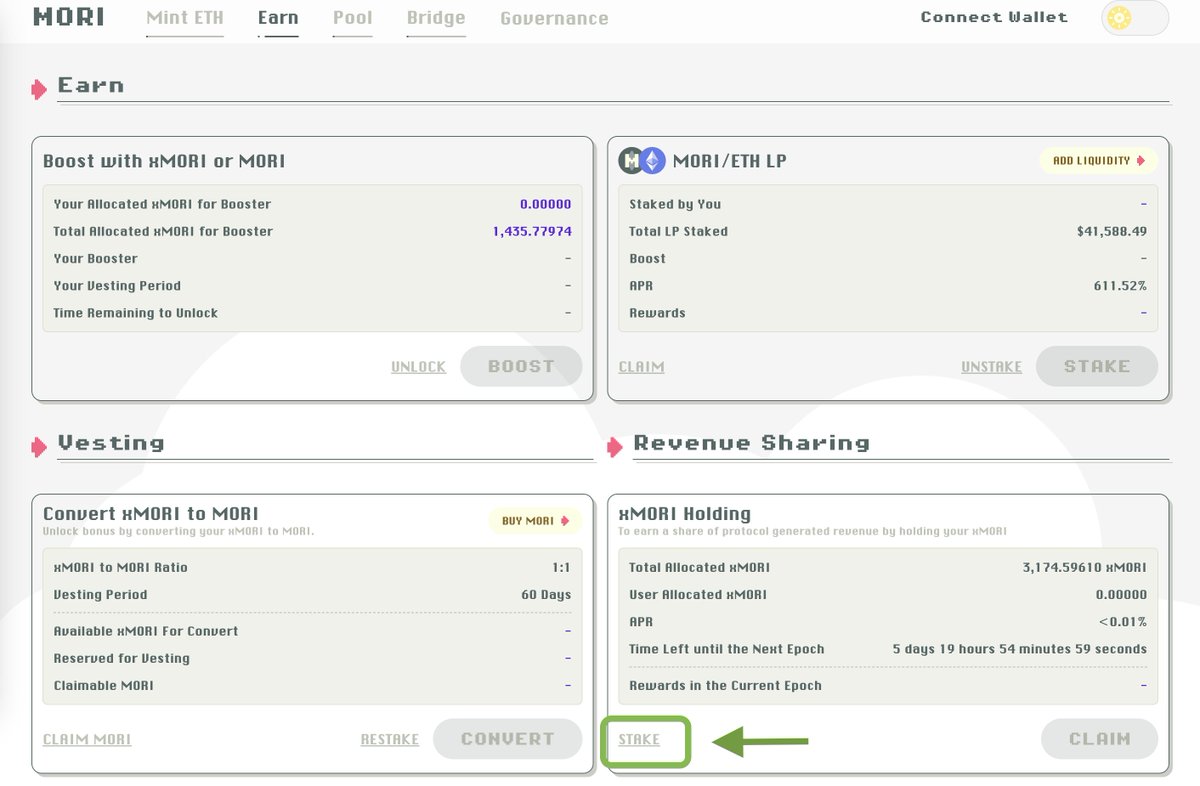Click the CONVERT button
Image resolution: width=1200 pixels, height=786 pixels.
point(507,739)
